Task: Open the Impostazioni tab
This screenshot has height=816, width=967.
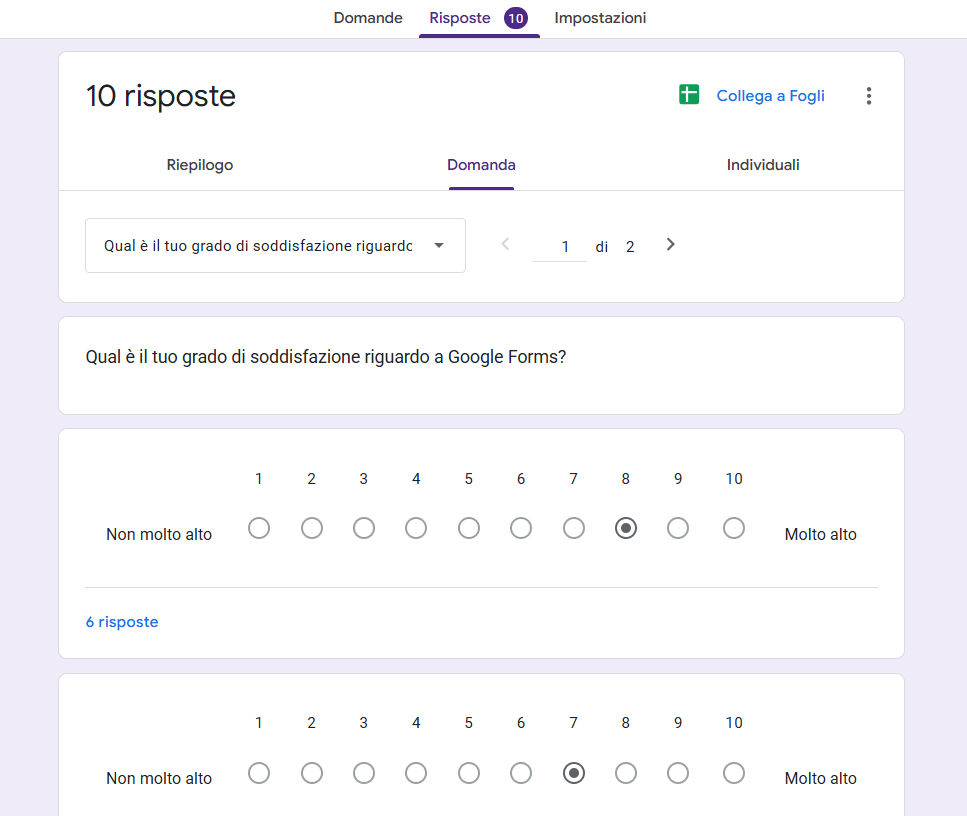Action: (x=600, y=18)
